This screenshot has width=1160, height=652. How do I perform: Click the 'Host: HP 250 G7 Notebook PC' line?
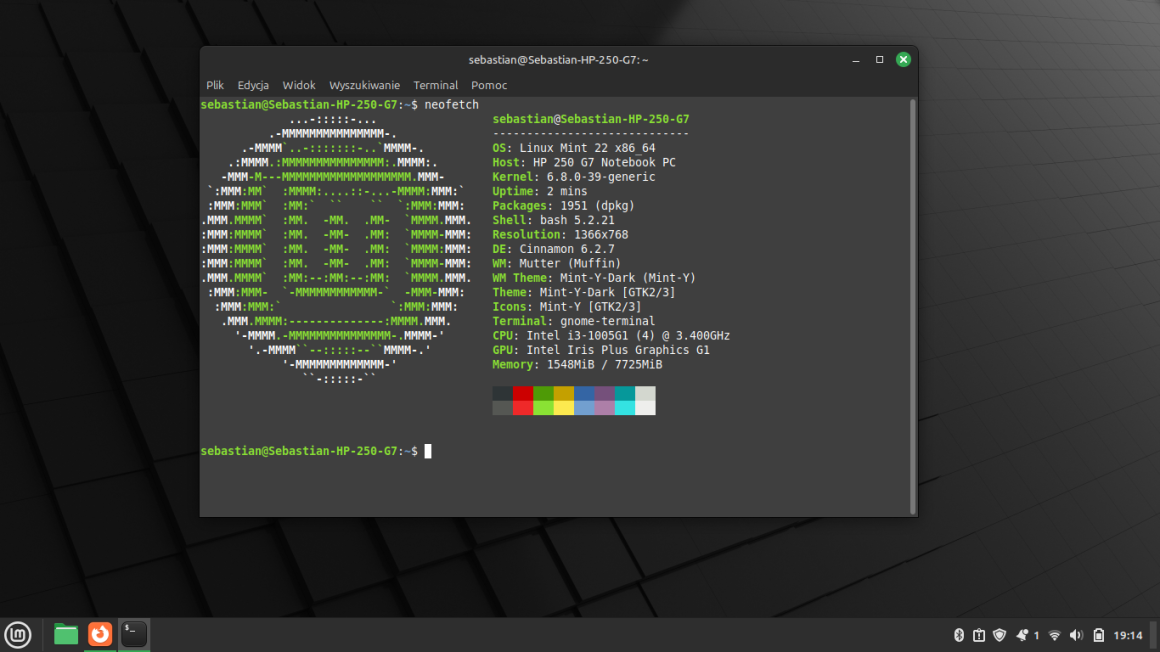pyautogui.click(x=584, y=162)
